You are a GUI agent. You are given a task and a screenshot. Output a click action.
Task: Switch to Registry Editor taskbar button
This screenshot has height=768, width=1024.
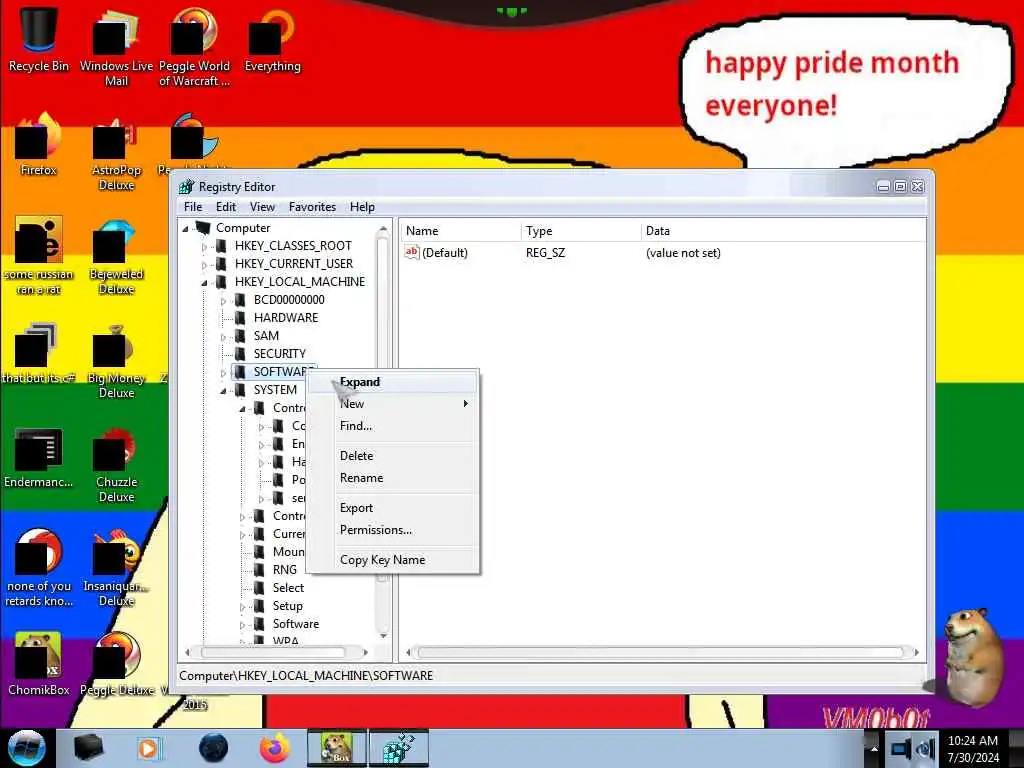click(399, 748)
